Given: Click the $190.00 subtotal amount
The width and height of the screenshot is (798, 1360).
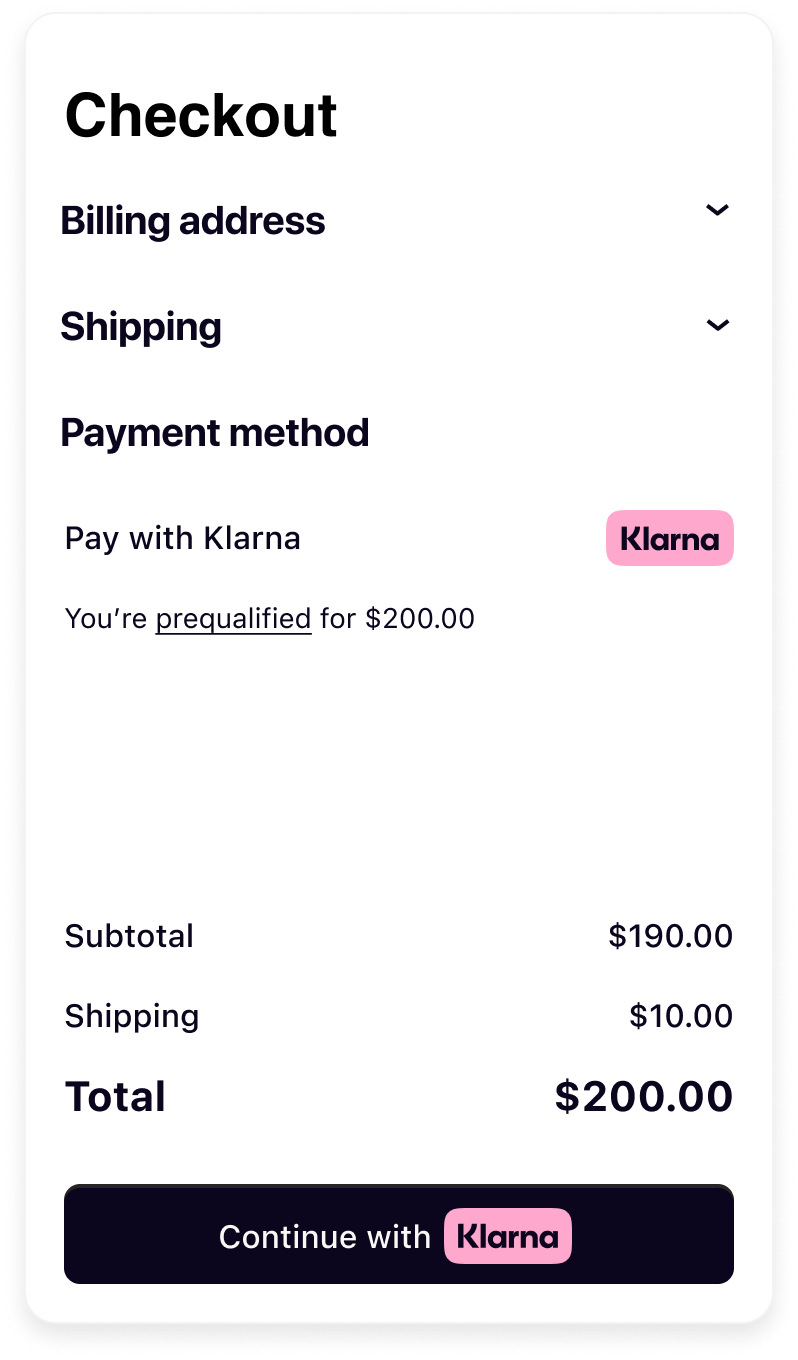Looking at the screenshot, I should [671, 936].
